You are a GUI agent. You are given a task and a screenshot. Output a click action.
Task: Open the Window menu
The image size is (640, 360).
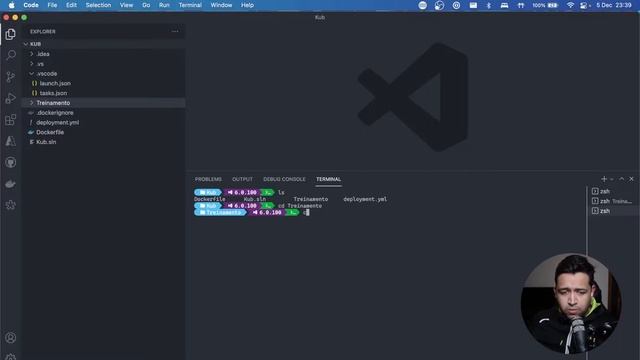221,5
